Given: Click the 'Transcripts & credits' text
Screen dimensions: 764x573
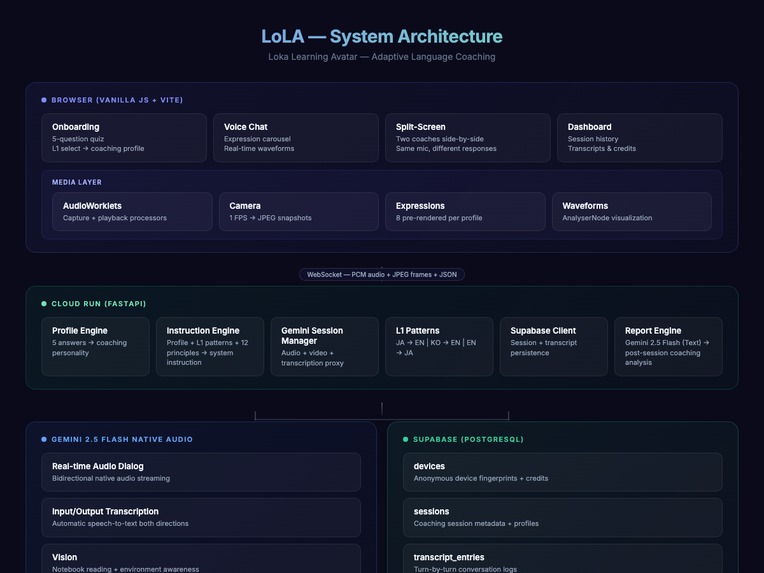Looking at the screenshot, I should (x=602, y=149).
